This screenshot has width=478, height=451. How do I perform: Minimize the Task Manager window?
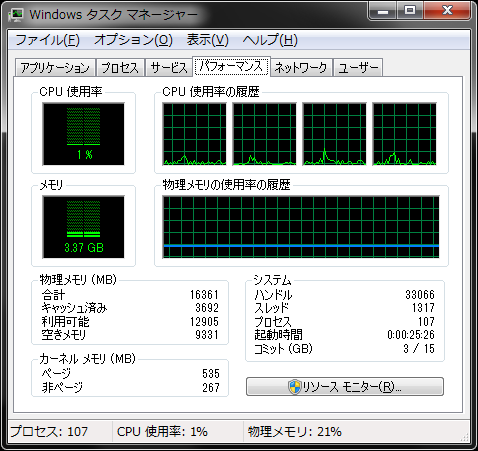[383, 12]
